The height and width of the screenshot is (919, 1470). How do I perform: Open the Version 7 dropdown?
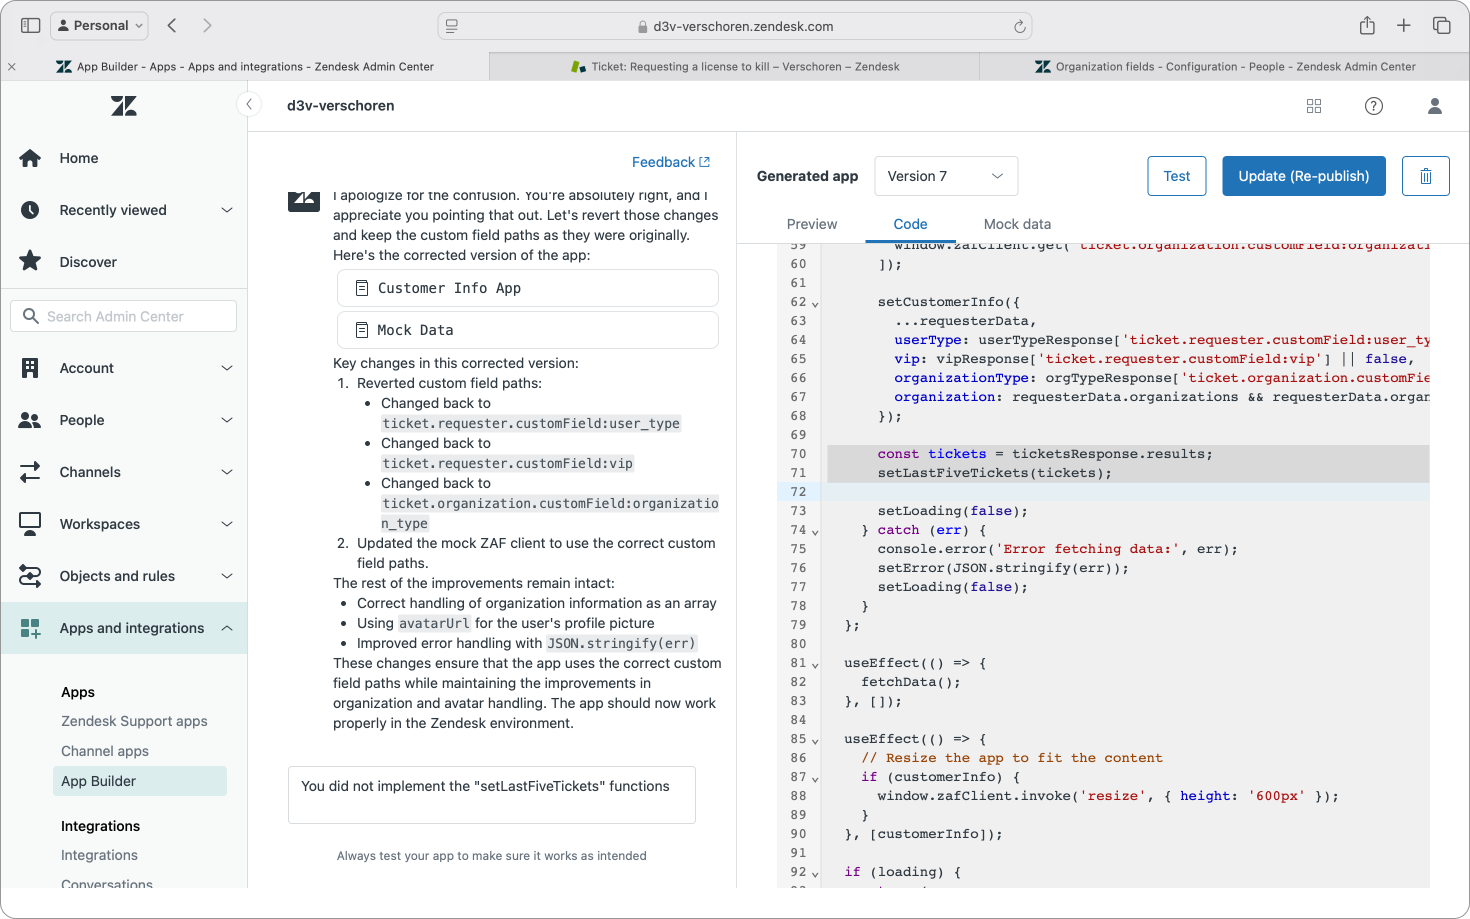pos(946,176)
